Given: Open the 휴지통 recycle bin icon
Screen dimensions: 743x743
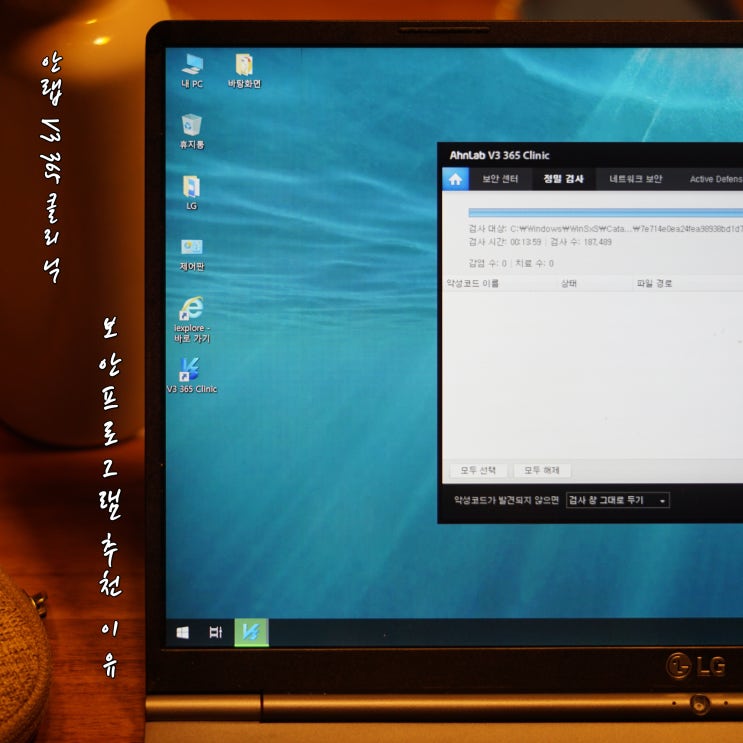Looking at the screenshot, I should (x=192, y=132).
